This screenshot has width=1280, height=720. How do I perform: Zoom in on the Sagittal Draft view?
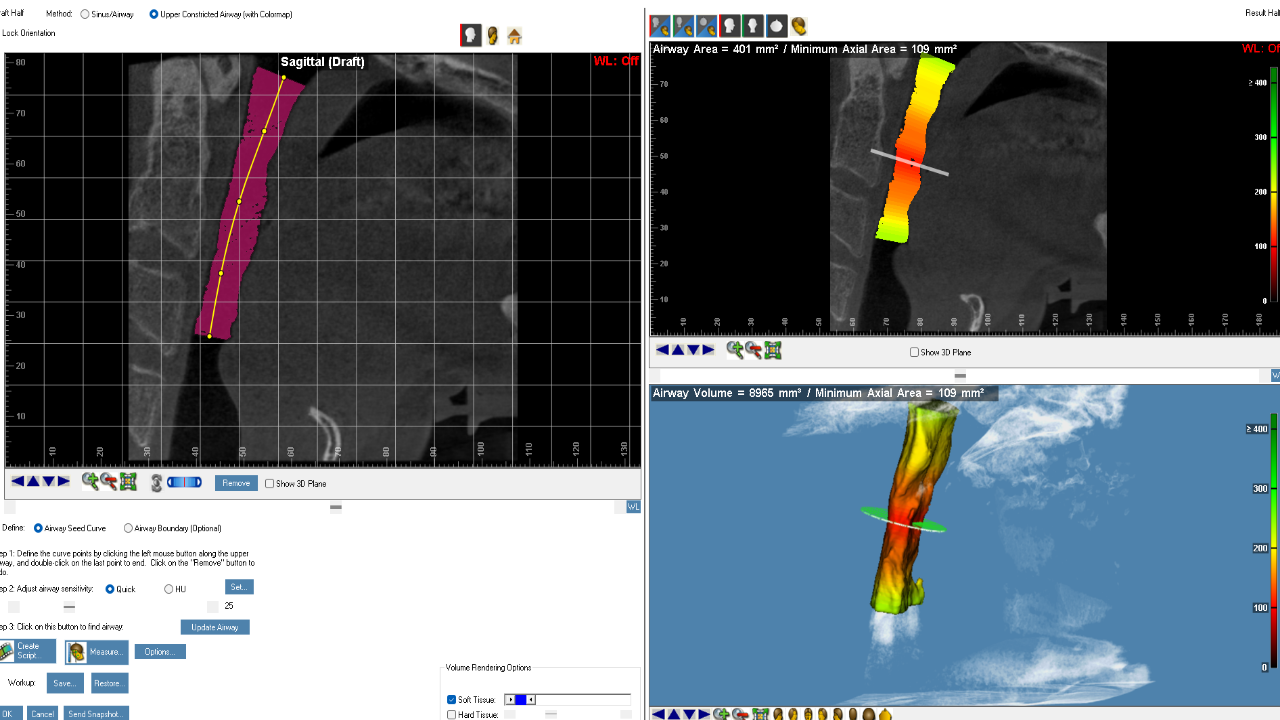[x=90, y=482]
